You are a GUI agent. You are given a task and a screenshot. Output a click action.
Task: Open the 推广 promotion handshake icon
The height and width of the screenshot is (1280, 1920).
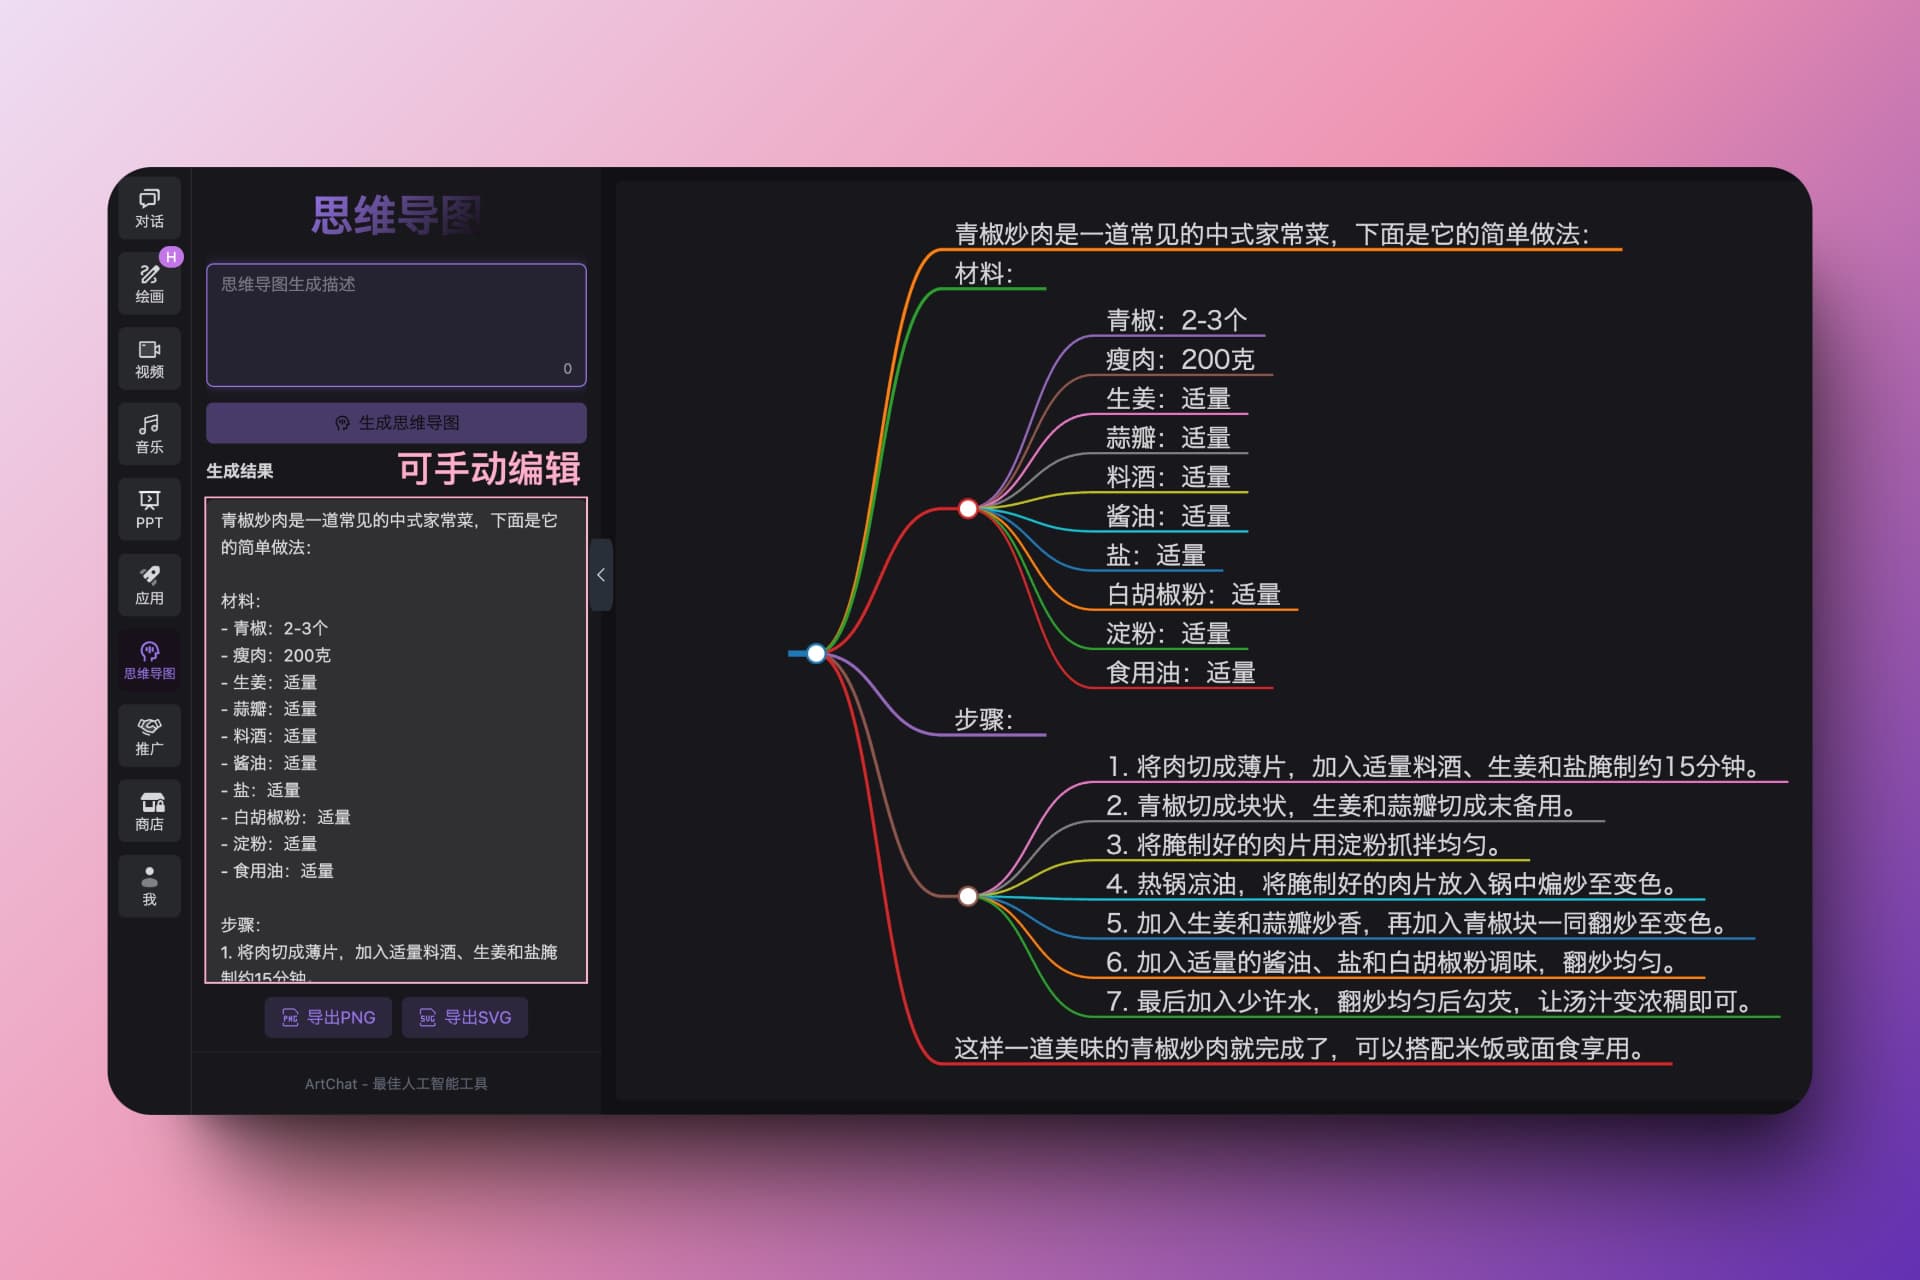click(x=149, y=735)
